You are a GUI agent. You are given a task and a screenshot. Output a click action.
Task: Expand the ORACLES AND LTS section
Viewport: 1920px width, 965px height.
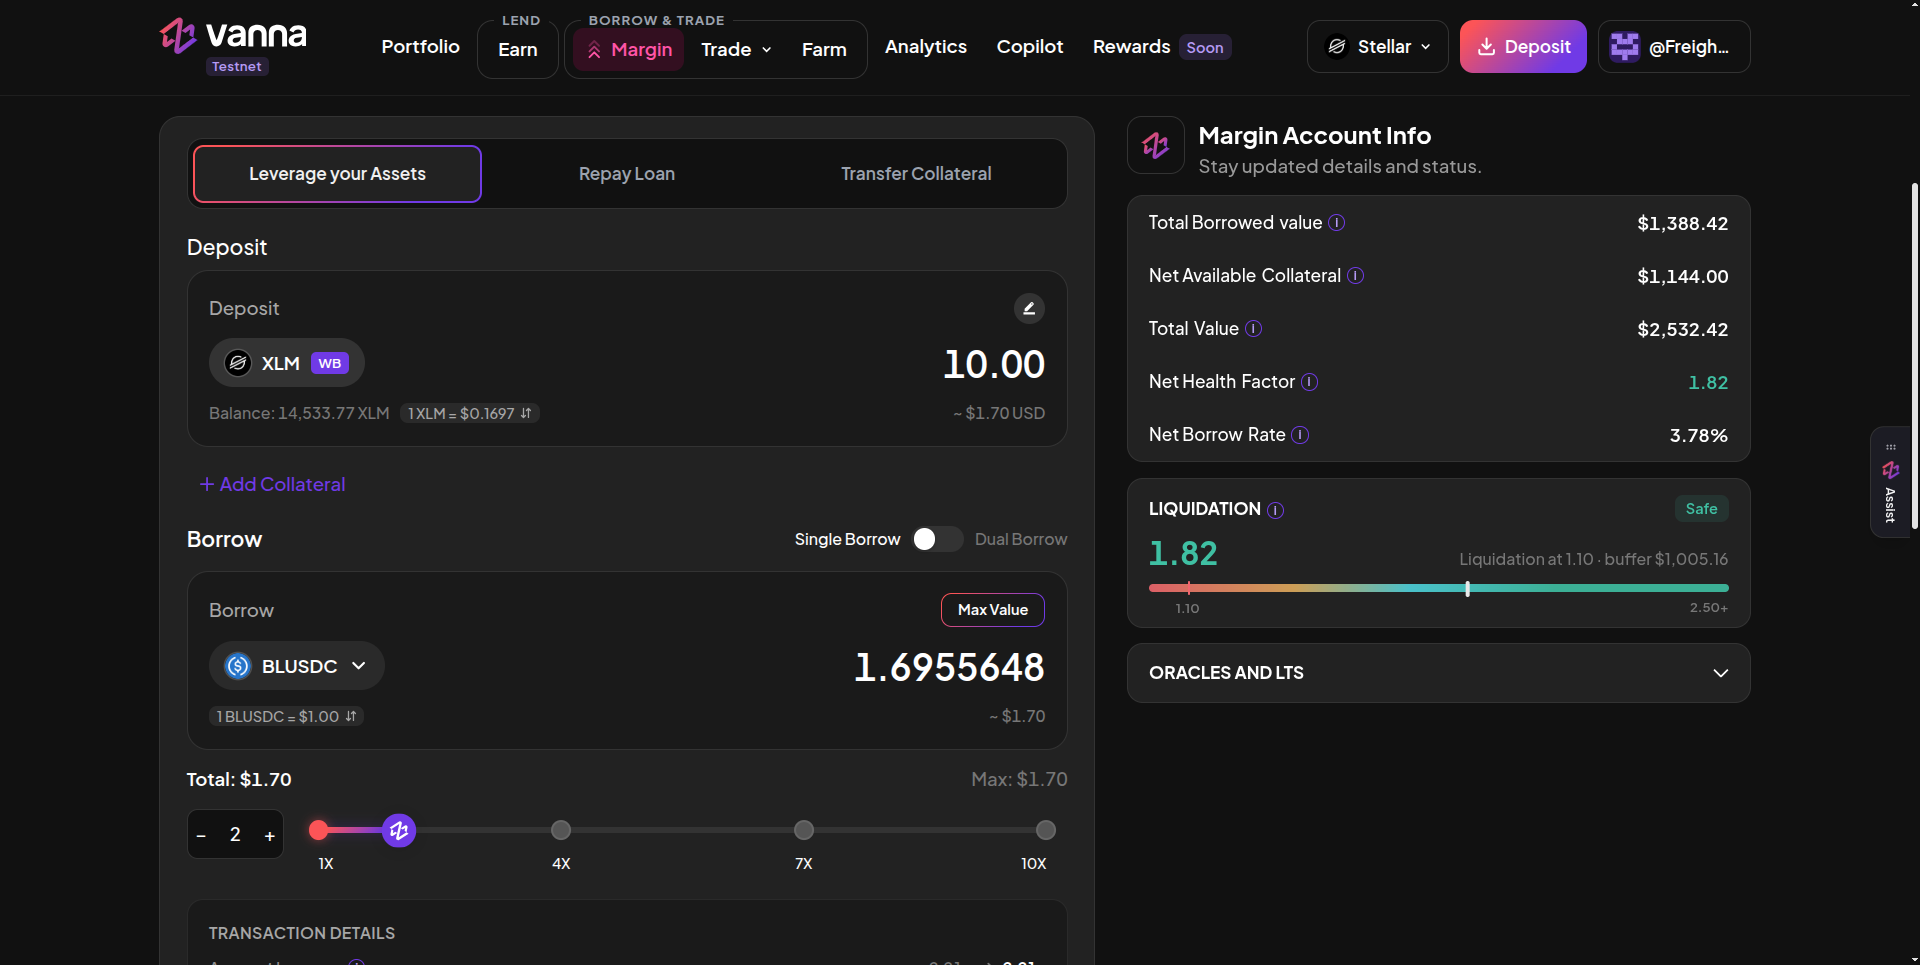point(1438,673)
